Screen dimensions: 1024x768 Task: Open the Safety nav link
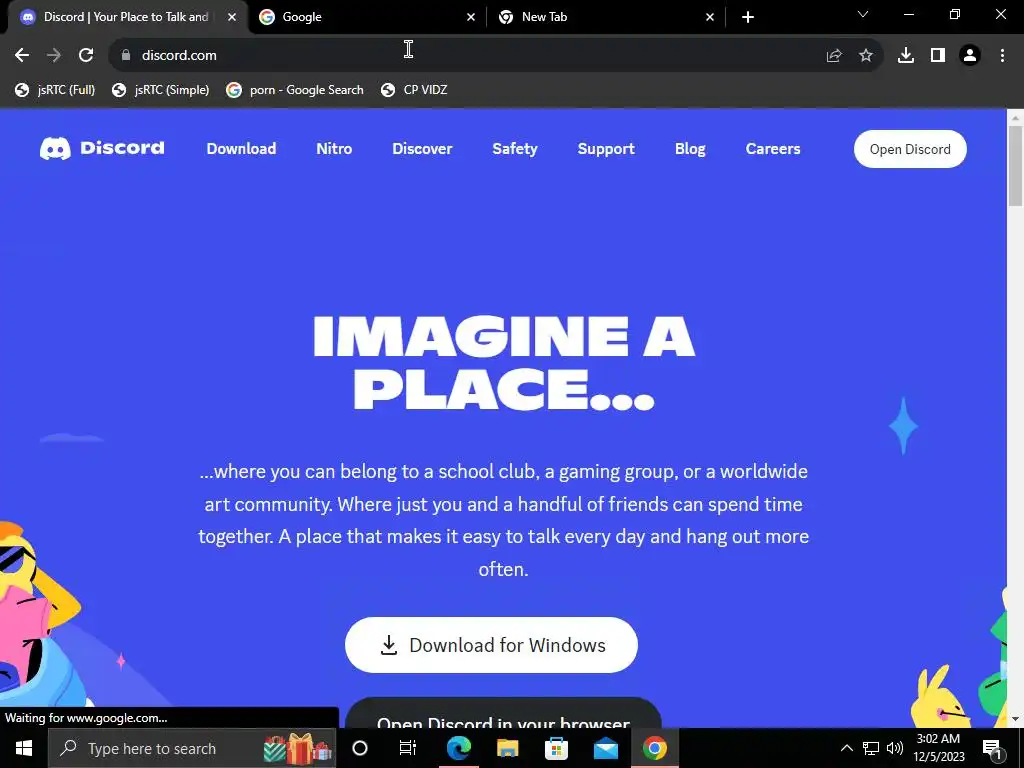515,149
